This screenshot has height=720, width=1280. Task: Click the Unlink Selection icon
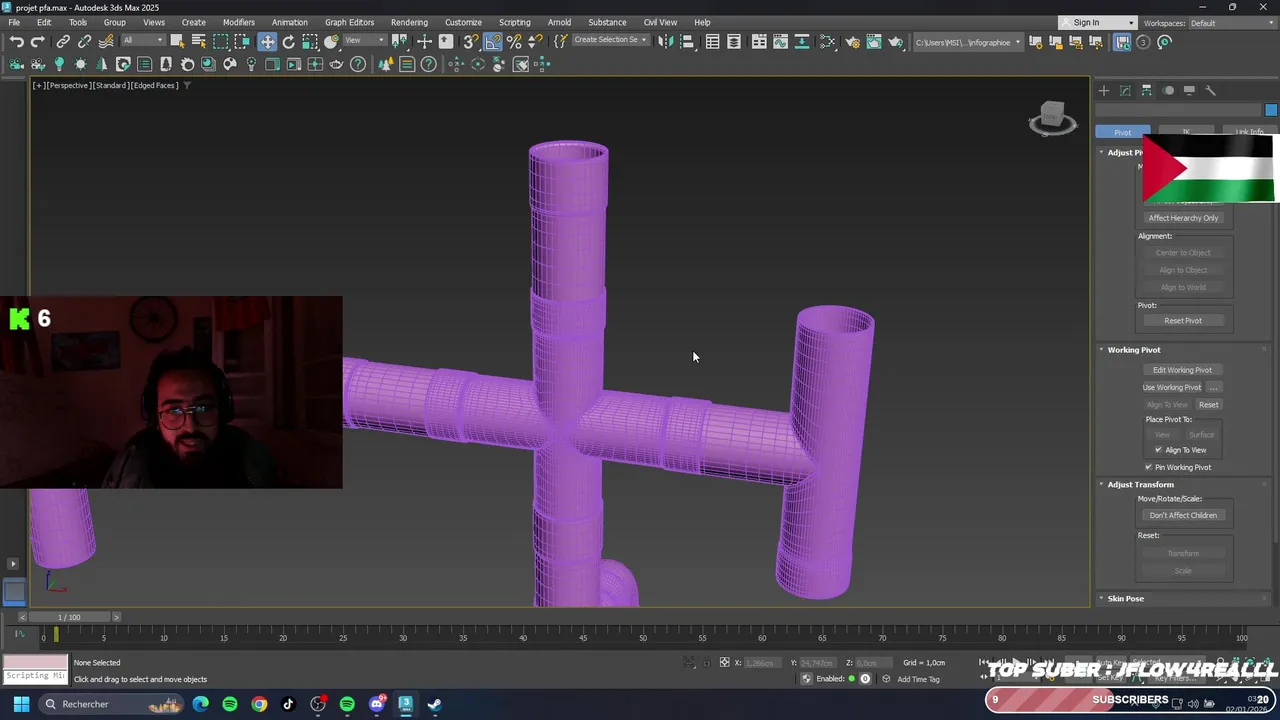click(x=84, y=42)
